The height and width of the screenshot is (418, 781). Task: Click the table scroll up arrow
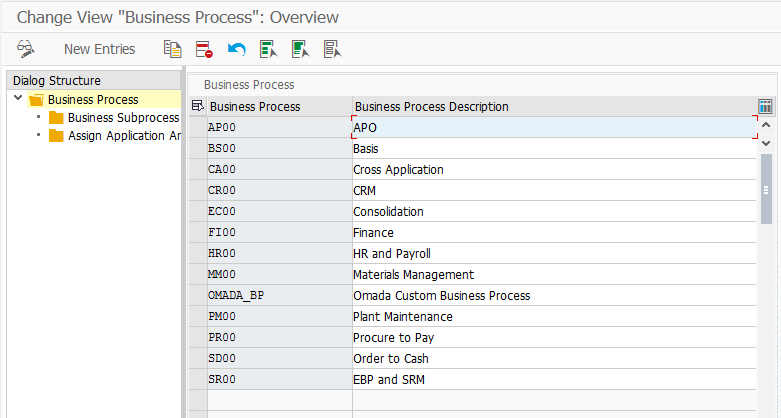pos(766,125)
